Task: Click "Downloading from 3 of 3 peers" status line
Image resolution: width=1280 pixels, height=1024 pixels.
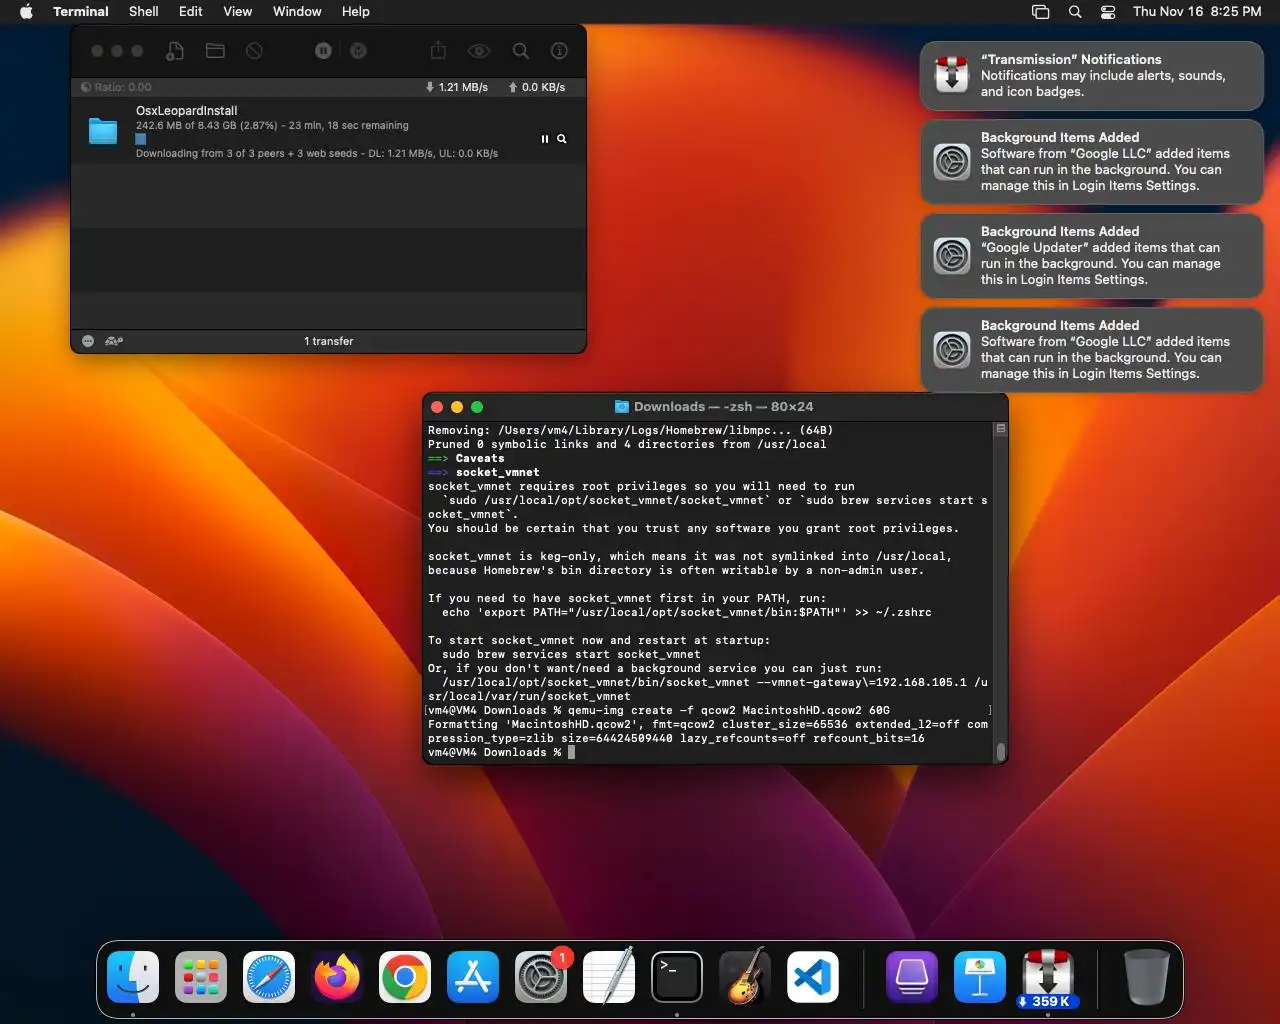Action: (317, 154)
